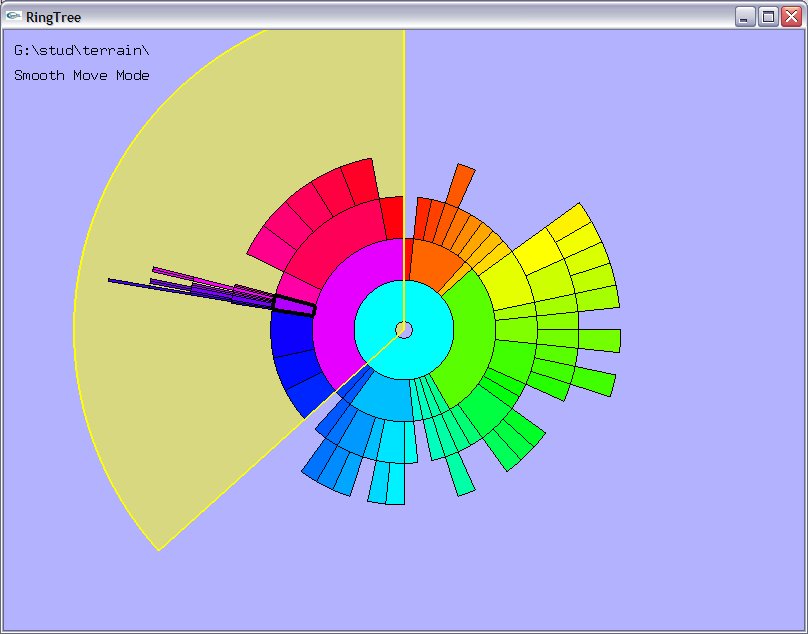Image resolution: width=808 pixels, height=634 pixels.
Task: Open the RingTree title bar icon menu
Action: 13,16
